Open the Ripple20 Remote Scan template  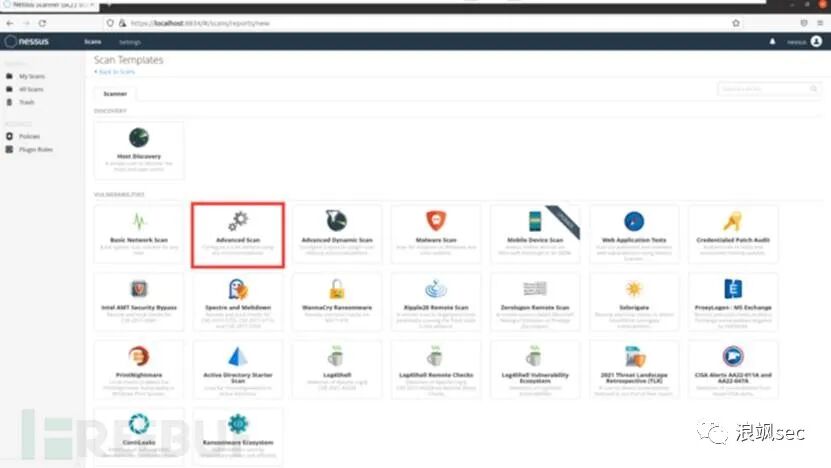436,302
